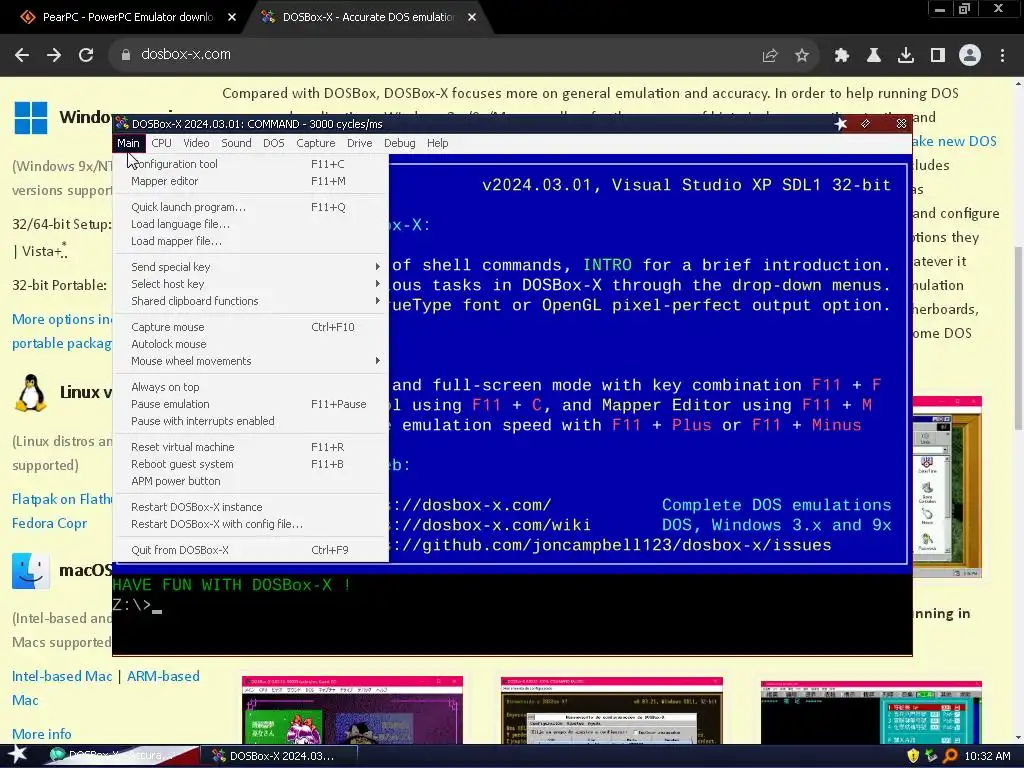Open the DOS menu in DOSBox-X
The width and height of the screenshot is (1024, 768).
pyautogui.click(x=274, y=143)
